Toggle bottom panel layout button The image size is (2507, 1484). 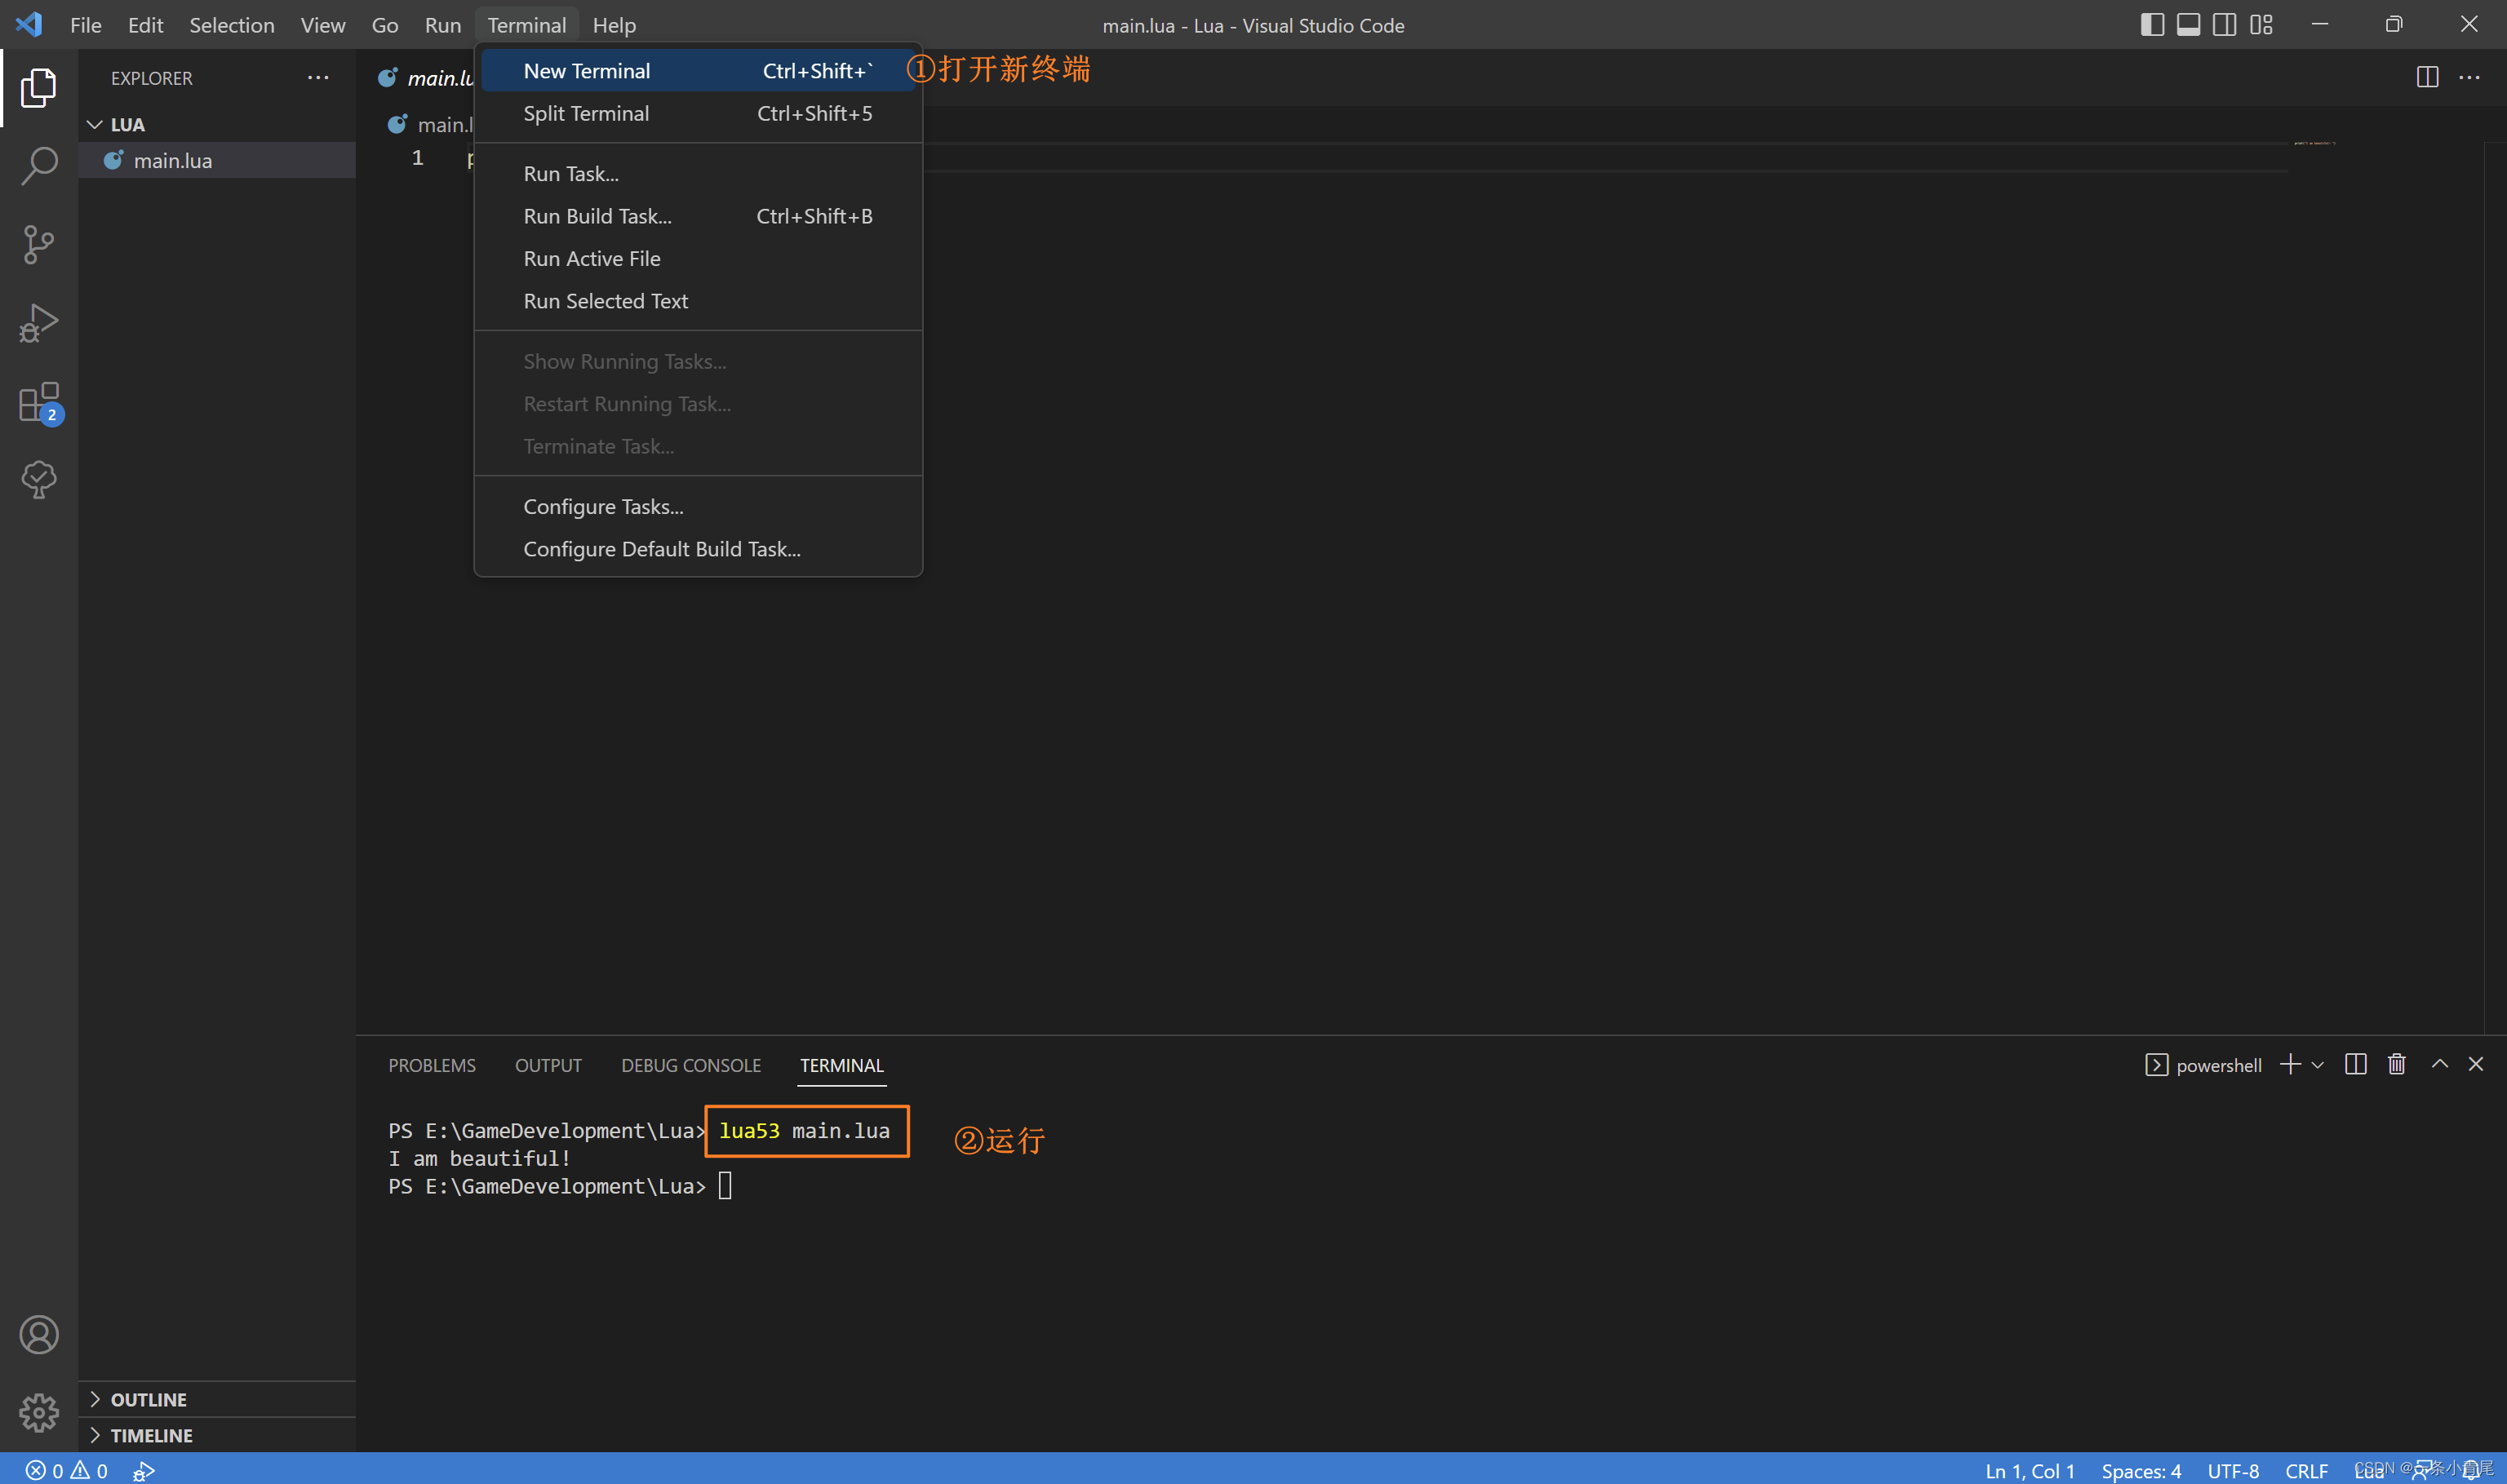point(2188,25)
